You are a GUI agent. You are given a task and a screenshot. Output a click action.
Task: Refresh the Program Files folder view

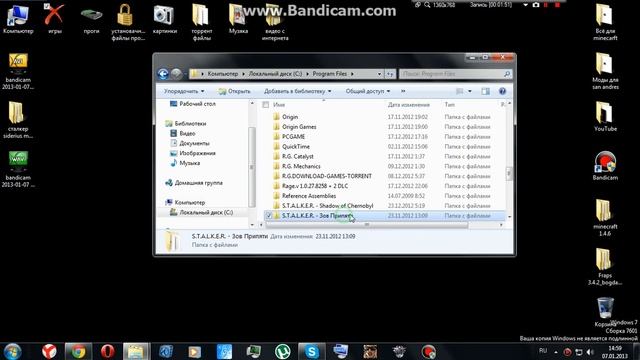coord(390,74)
